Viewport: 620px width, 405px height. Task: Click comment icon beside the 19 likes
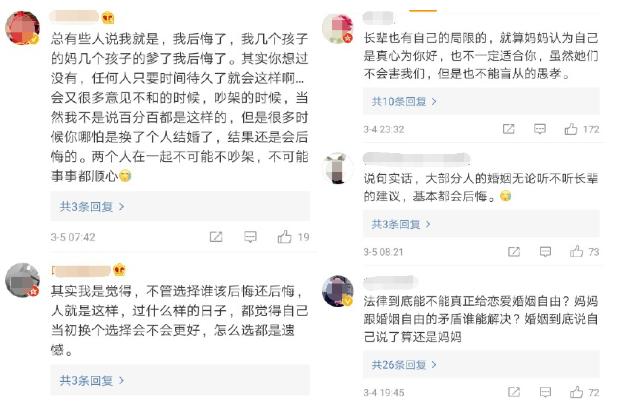pos(249,237)
